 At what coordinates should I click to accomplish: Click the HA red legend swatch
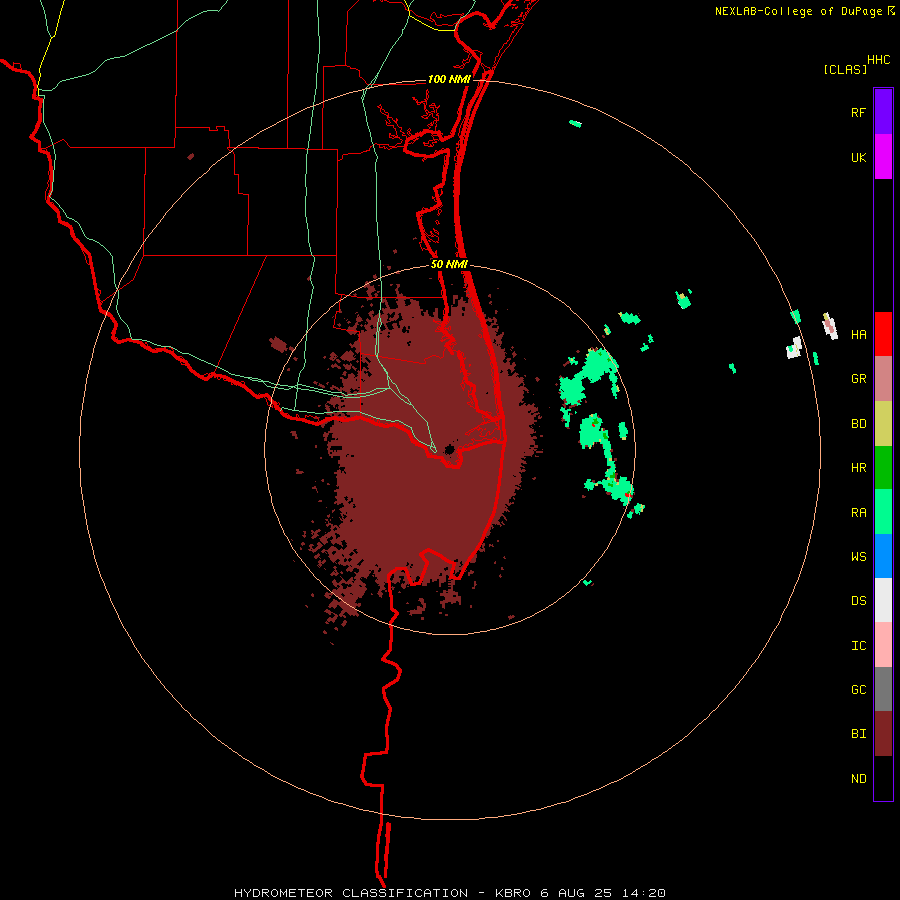pyautogui.click(x=883, y=334)
